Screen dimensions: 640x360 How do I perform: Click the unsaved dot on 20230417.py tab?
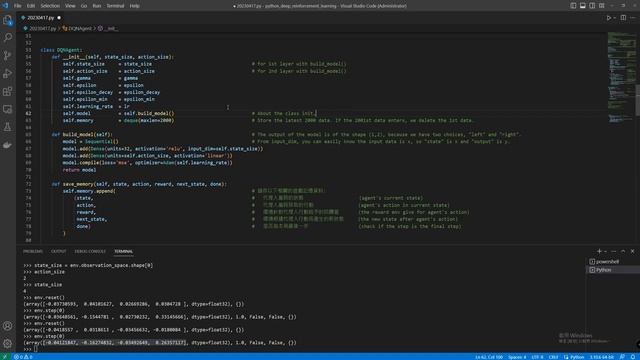(x=59, y=18)
